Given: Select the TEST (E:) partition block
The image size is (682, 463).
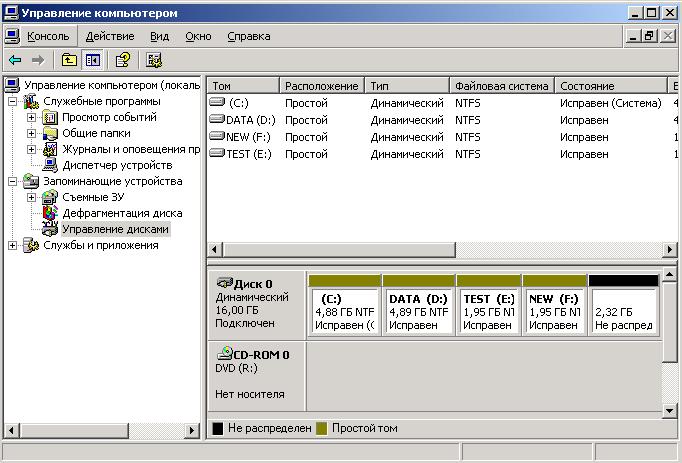Looking at the screenshot, I should (x=488, y=305).
